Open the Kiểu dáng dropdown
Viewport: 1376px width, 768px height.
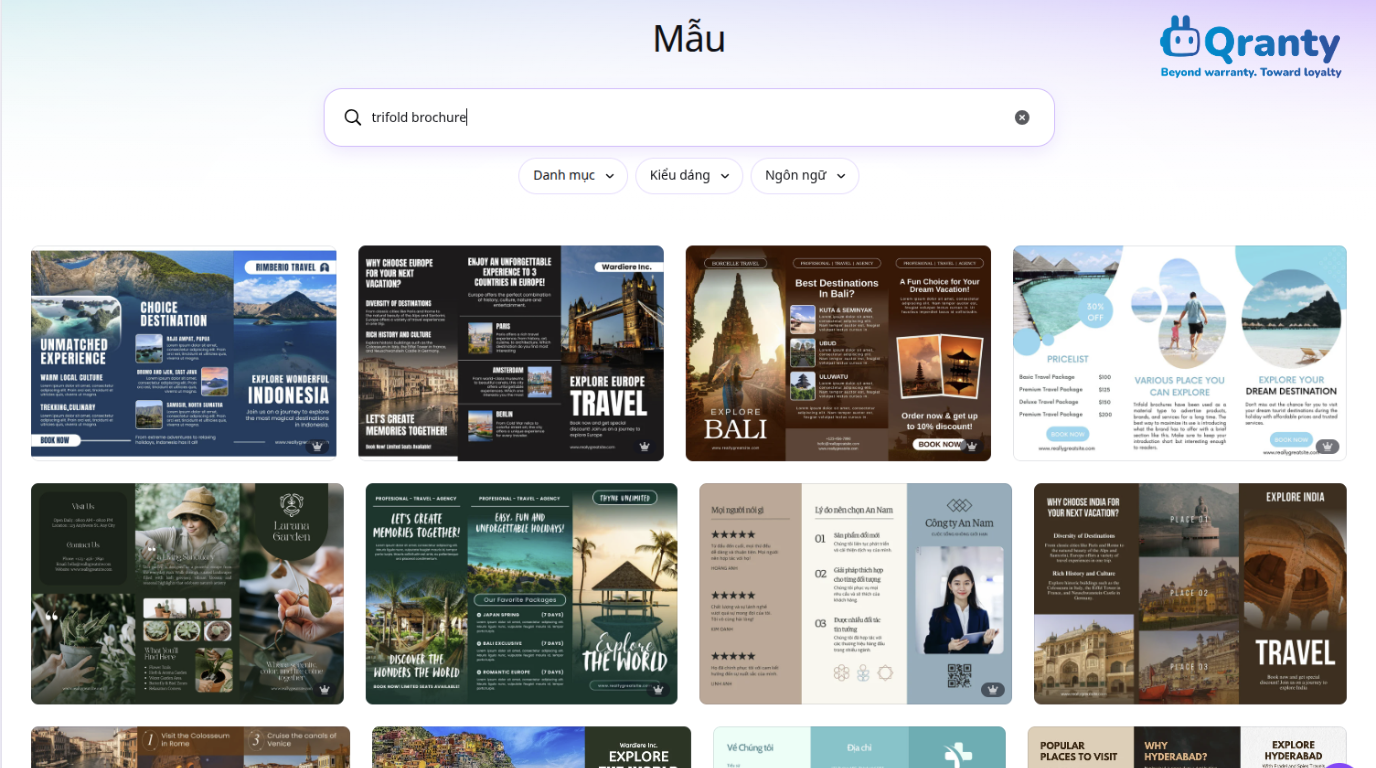click(x=689, y=176)
